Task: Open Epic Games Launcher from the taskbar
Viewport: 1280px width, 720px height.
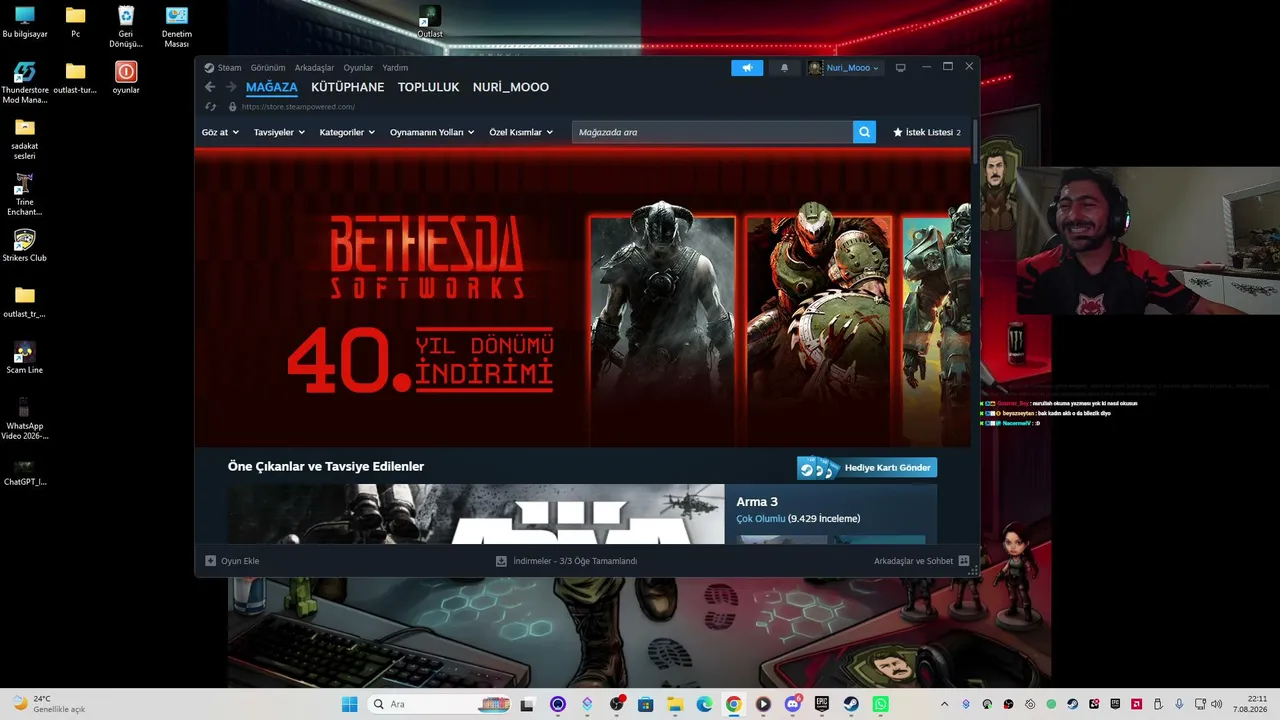Action: (x=822, y=704)
